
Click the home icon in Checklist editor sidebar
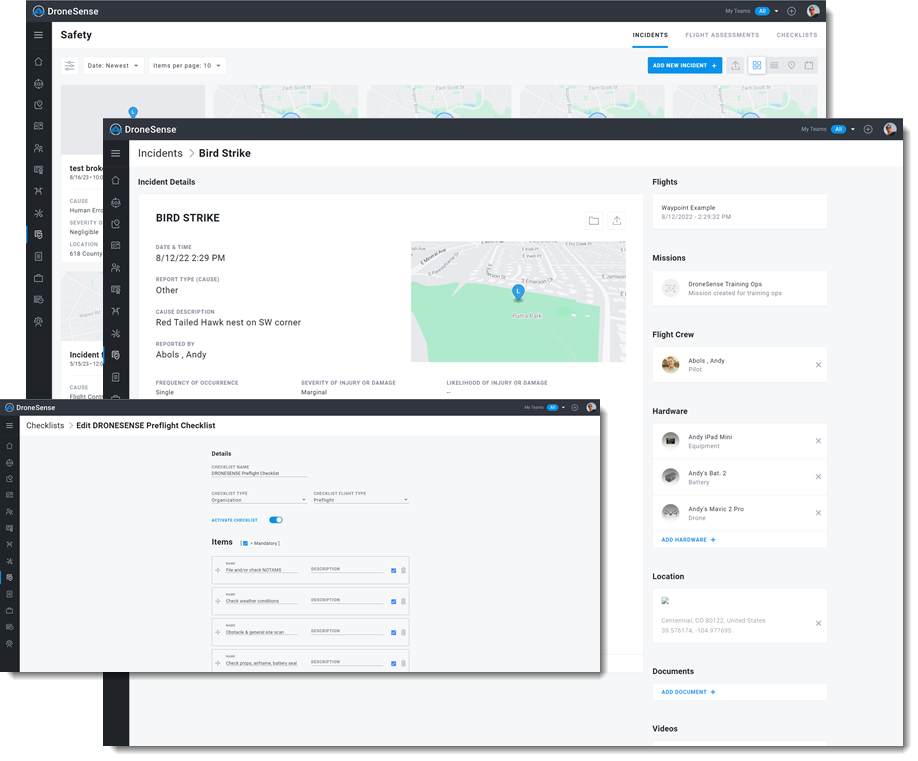9,446
